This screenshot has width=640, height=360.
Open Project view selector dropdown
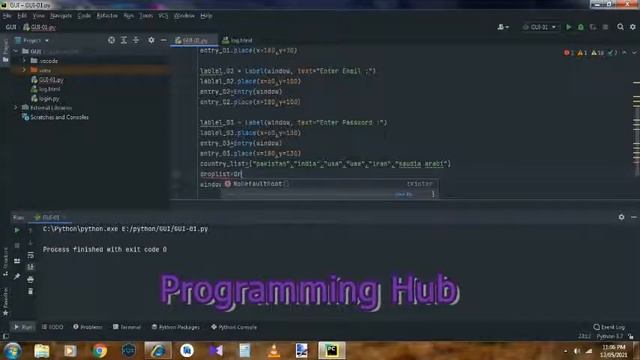pos(32,40)
